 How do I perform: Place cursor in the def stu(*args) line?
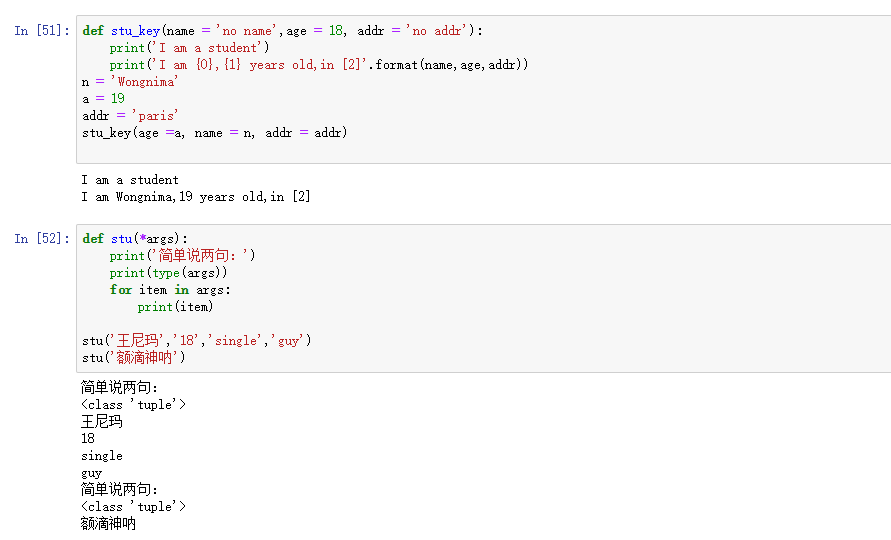pos(134,239)
